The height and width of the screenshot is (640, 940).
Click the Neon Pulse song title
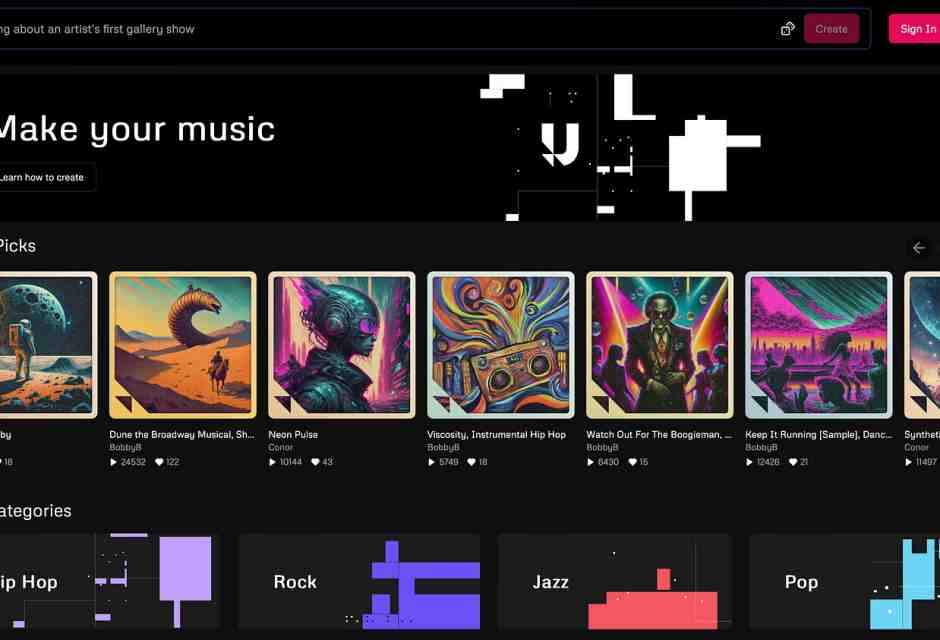click(x=293, y=434)
